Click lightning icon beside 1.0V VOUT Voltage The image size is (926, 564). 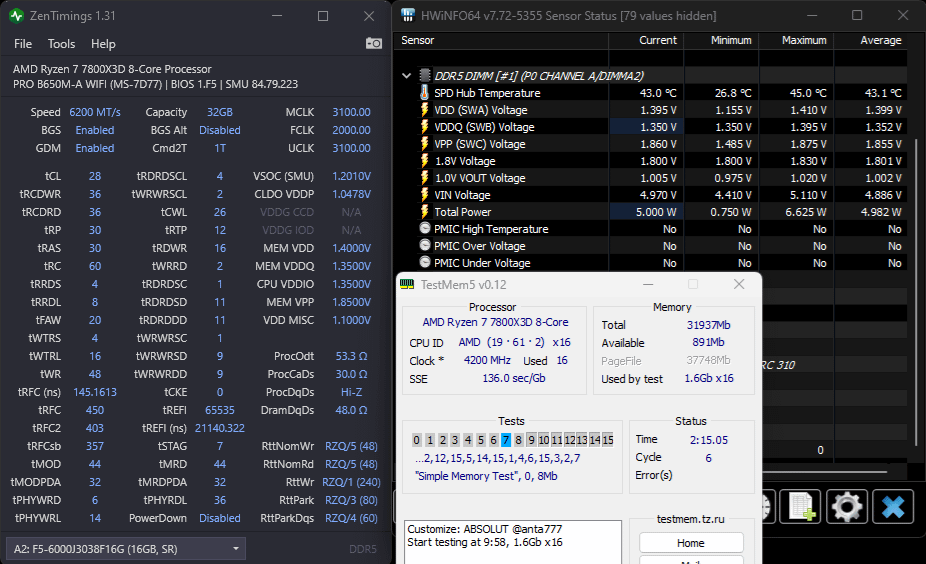[424, 178]
